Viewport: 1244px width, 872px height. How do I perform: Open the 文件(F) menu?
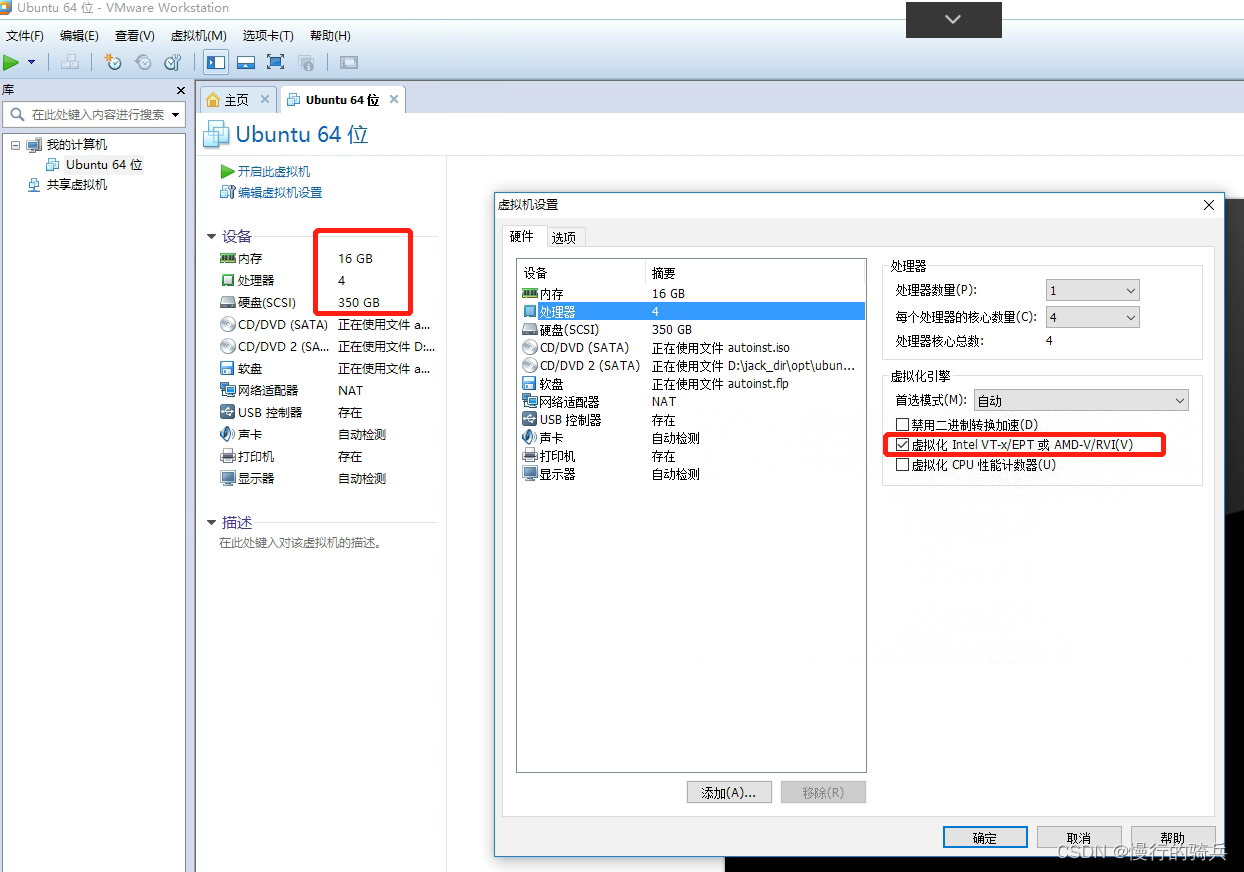[25, 36]
